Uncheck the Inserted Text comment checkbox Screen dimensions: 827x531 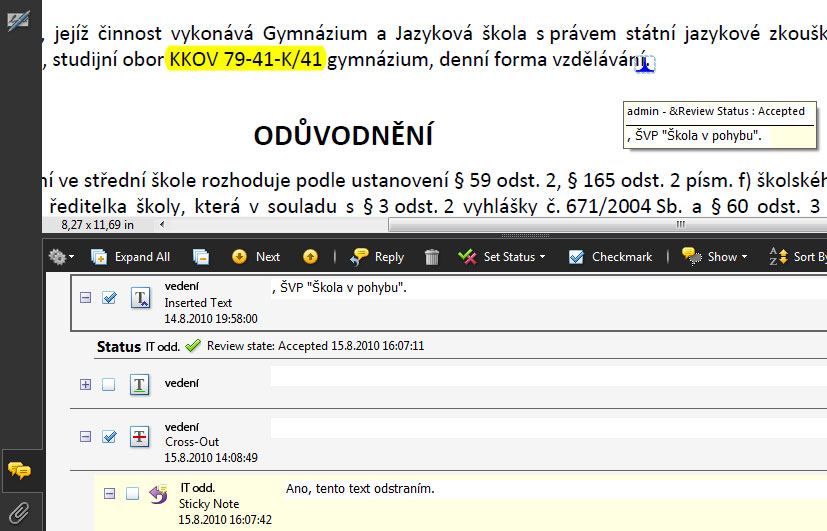tap(109, 297)
